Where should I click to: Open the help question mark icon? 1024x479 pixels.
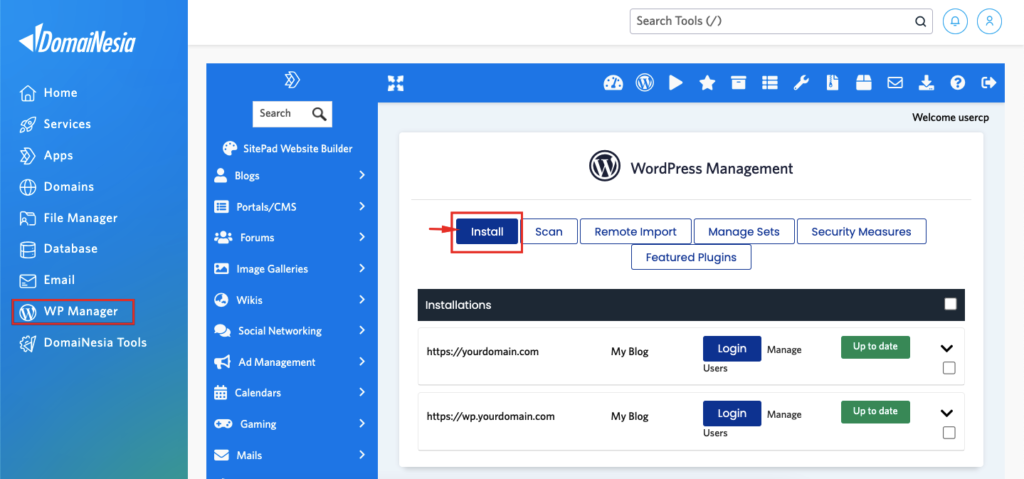(957, 82)
